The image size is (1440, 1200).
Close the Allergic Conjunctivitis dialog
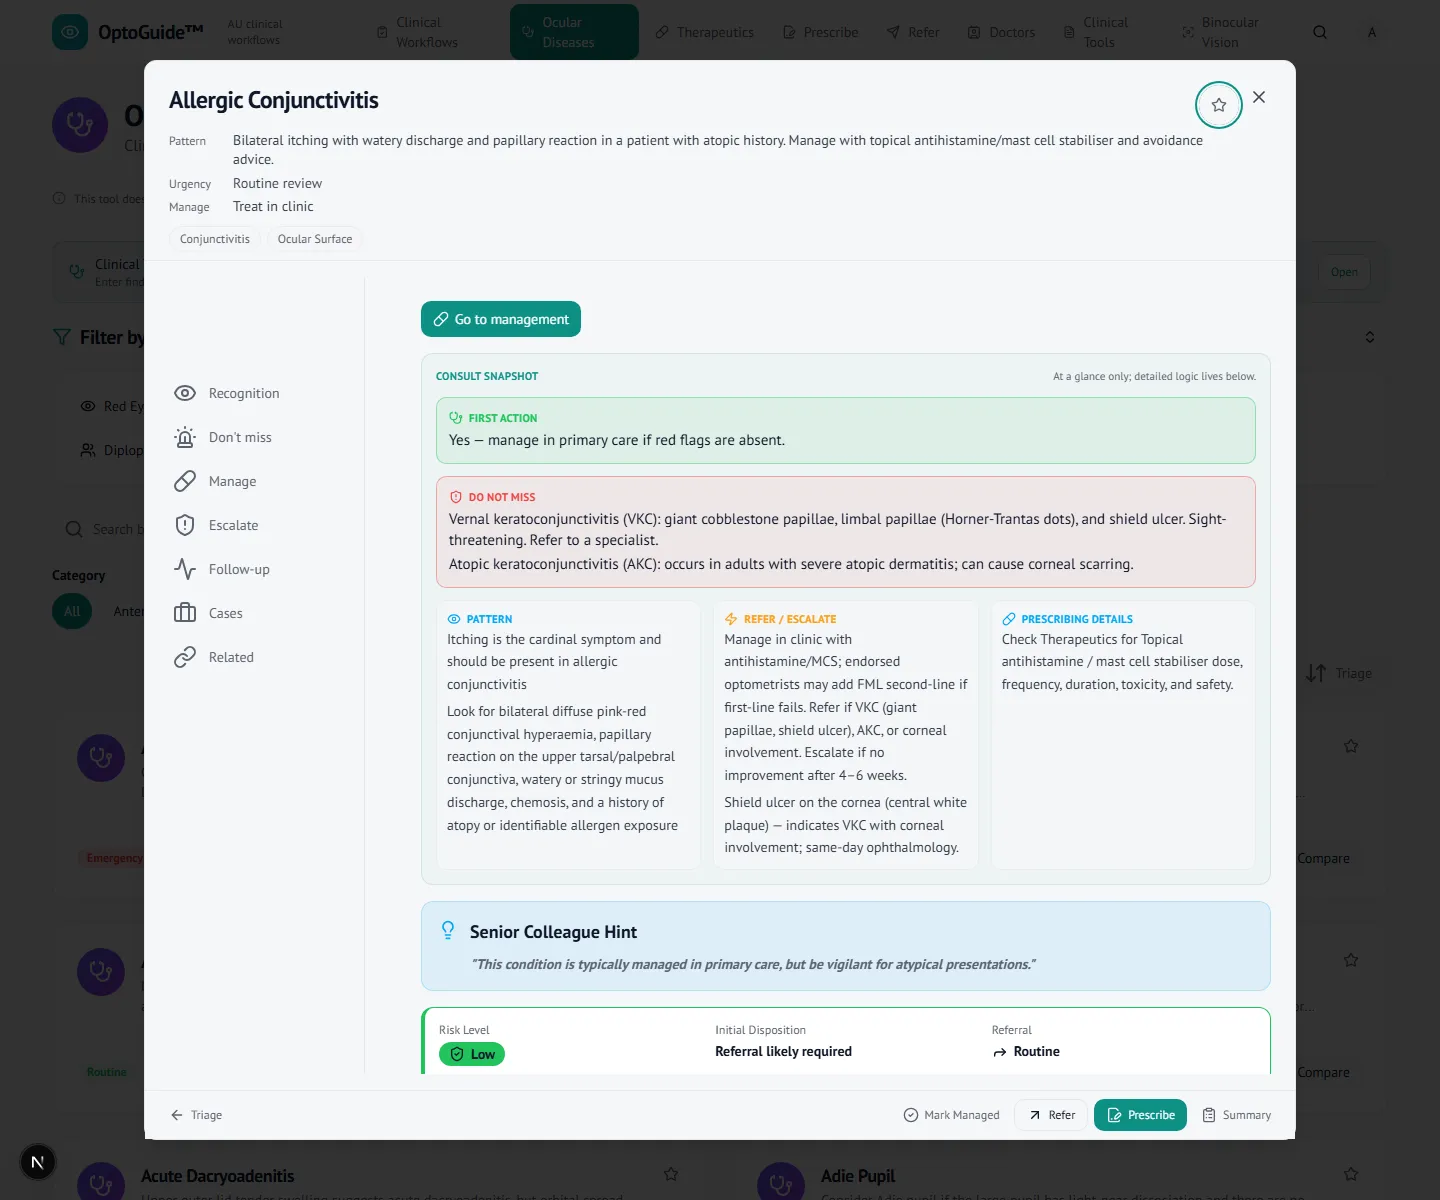pos(1259,97)
